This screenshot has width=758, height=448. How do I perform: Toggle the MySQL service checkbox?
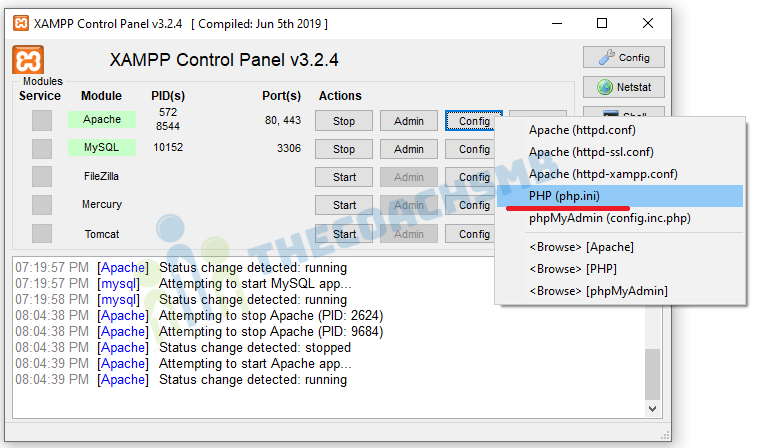tap(42, 149)
